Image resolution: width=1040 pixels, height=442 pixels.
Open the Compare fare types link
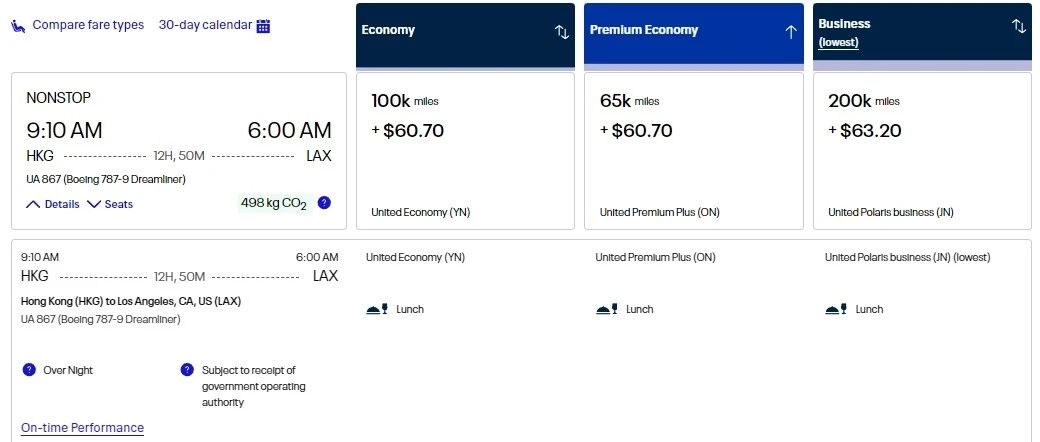tap(88, 25)
